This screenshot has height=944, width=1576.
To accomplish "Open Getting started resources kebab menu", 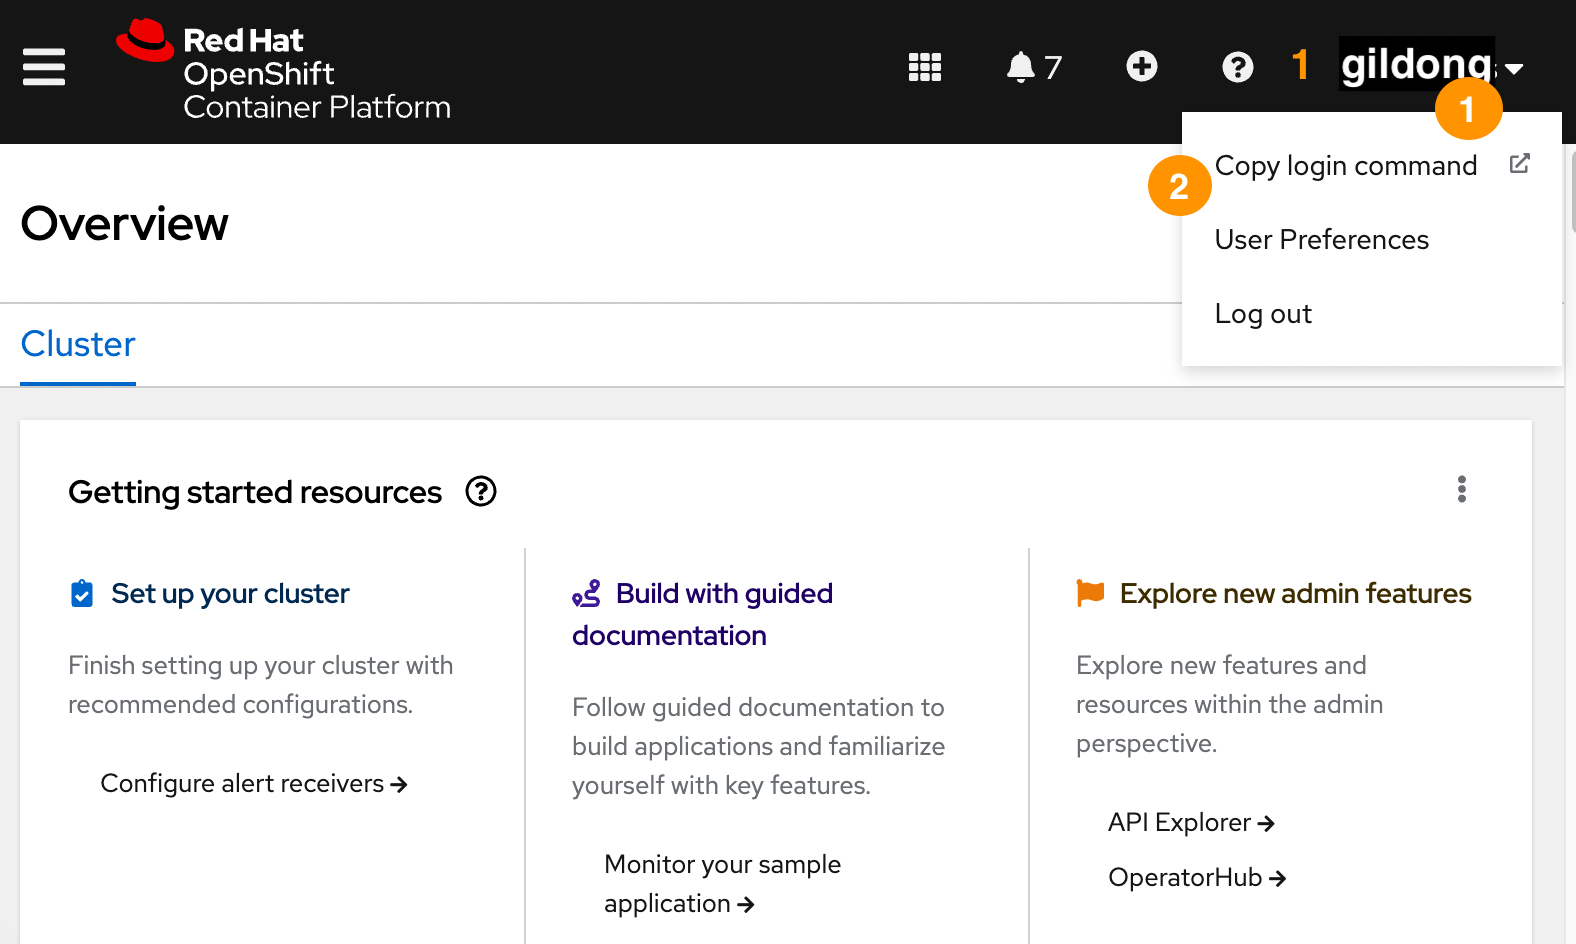I will point(1461,489).
